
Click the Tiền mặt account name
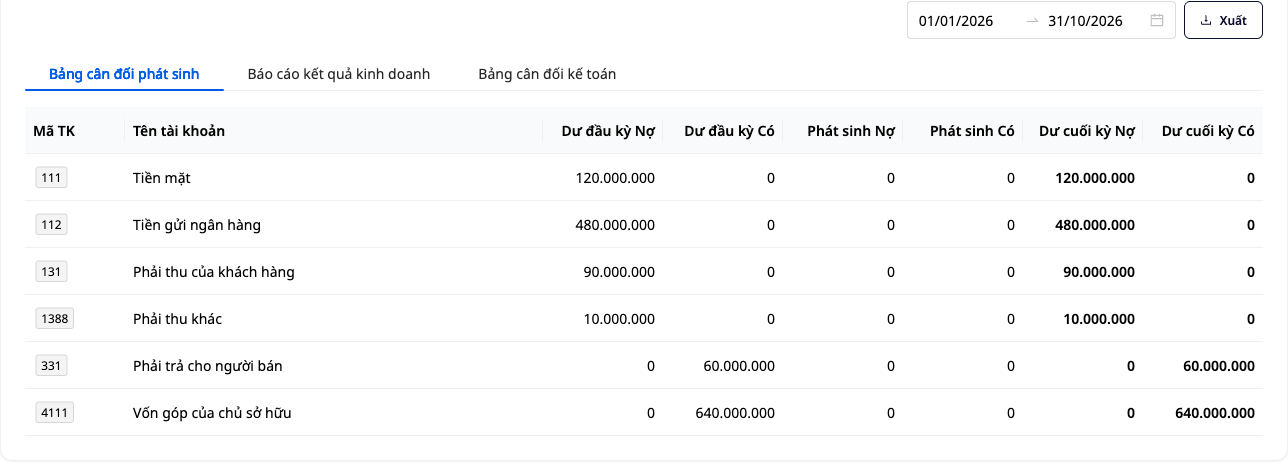tap(161, 178)
